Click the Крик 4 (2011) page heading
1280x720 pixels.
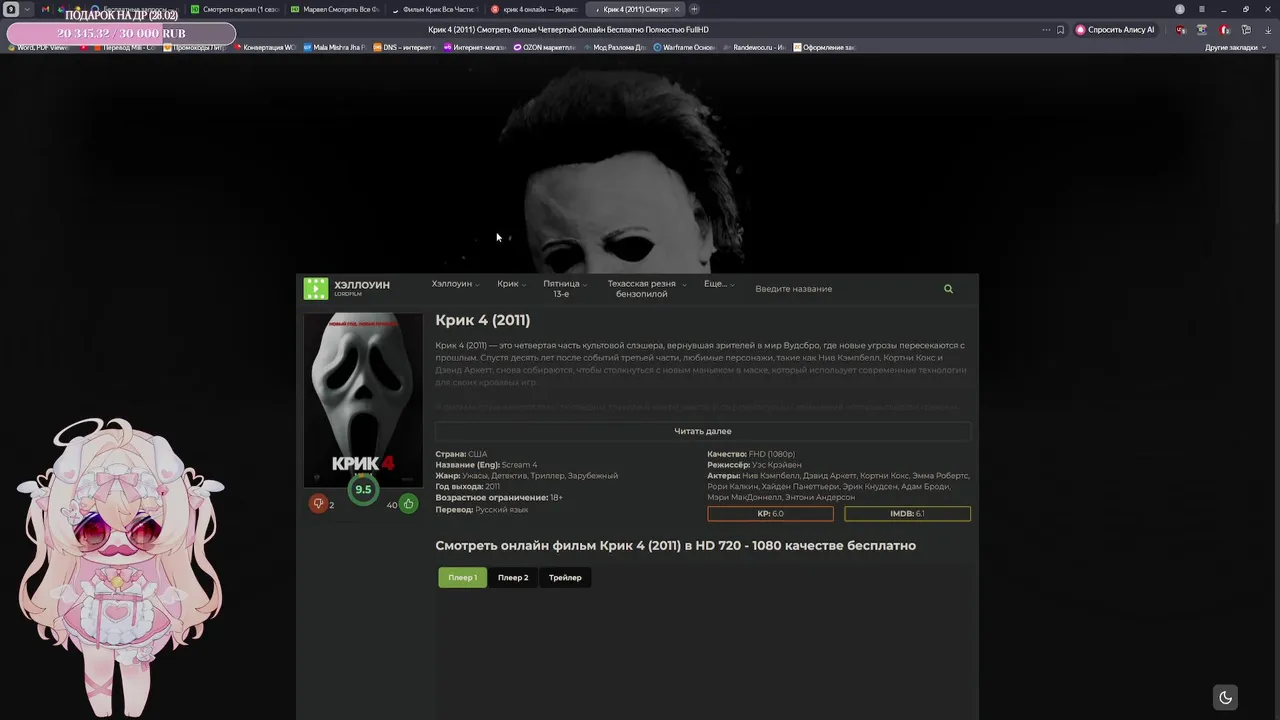(x=483, y=320)
